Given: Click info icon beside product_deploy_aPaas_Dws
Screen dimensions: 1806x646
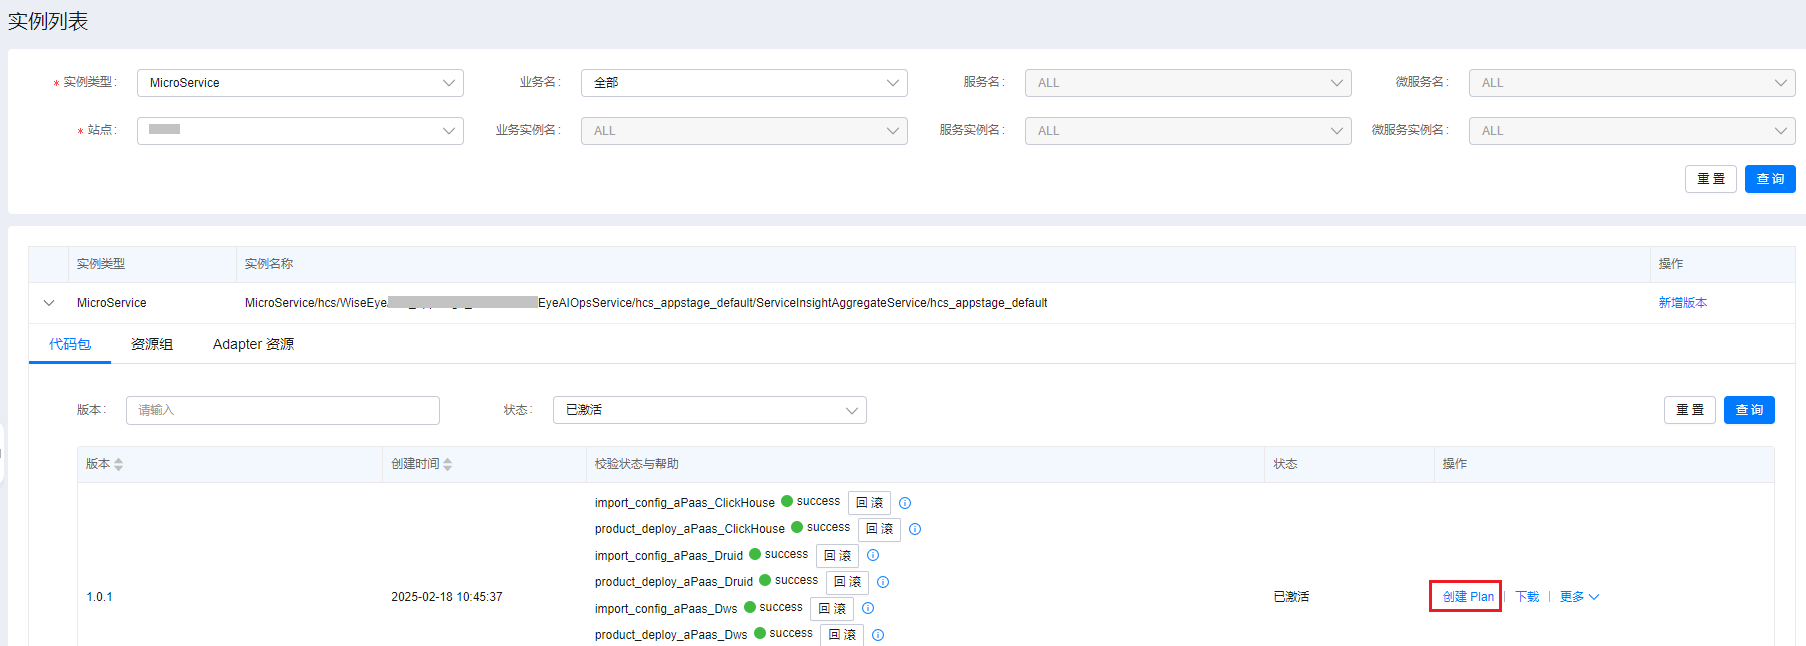Looking at the screenshot, I should pyautogui.click(x=878, y=635).
